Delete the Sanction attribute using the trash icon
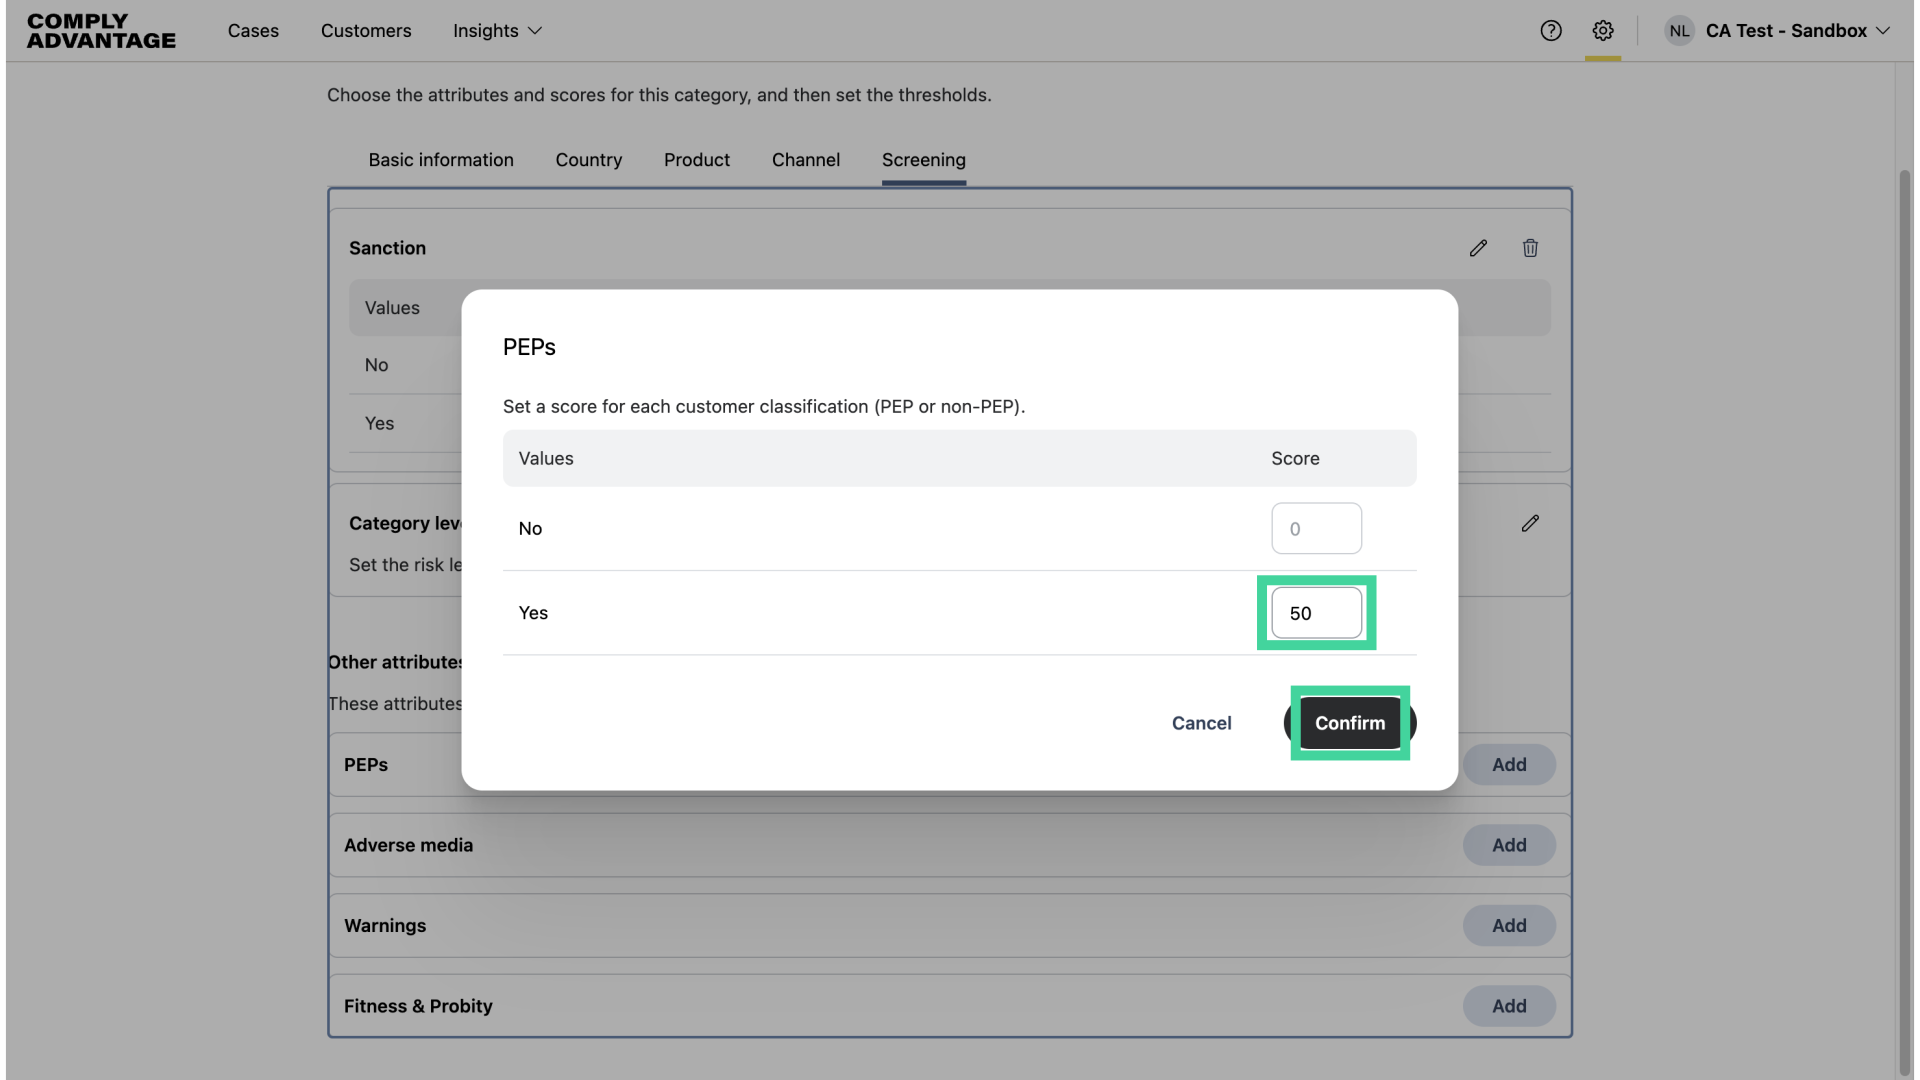 point(1531,247)
